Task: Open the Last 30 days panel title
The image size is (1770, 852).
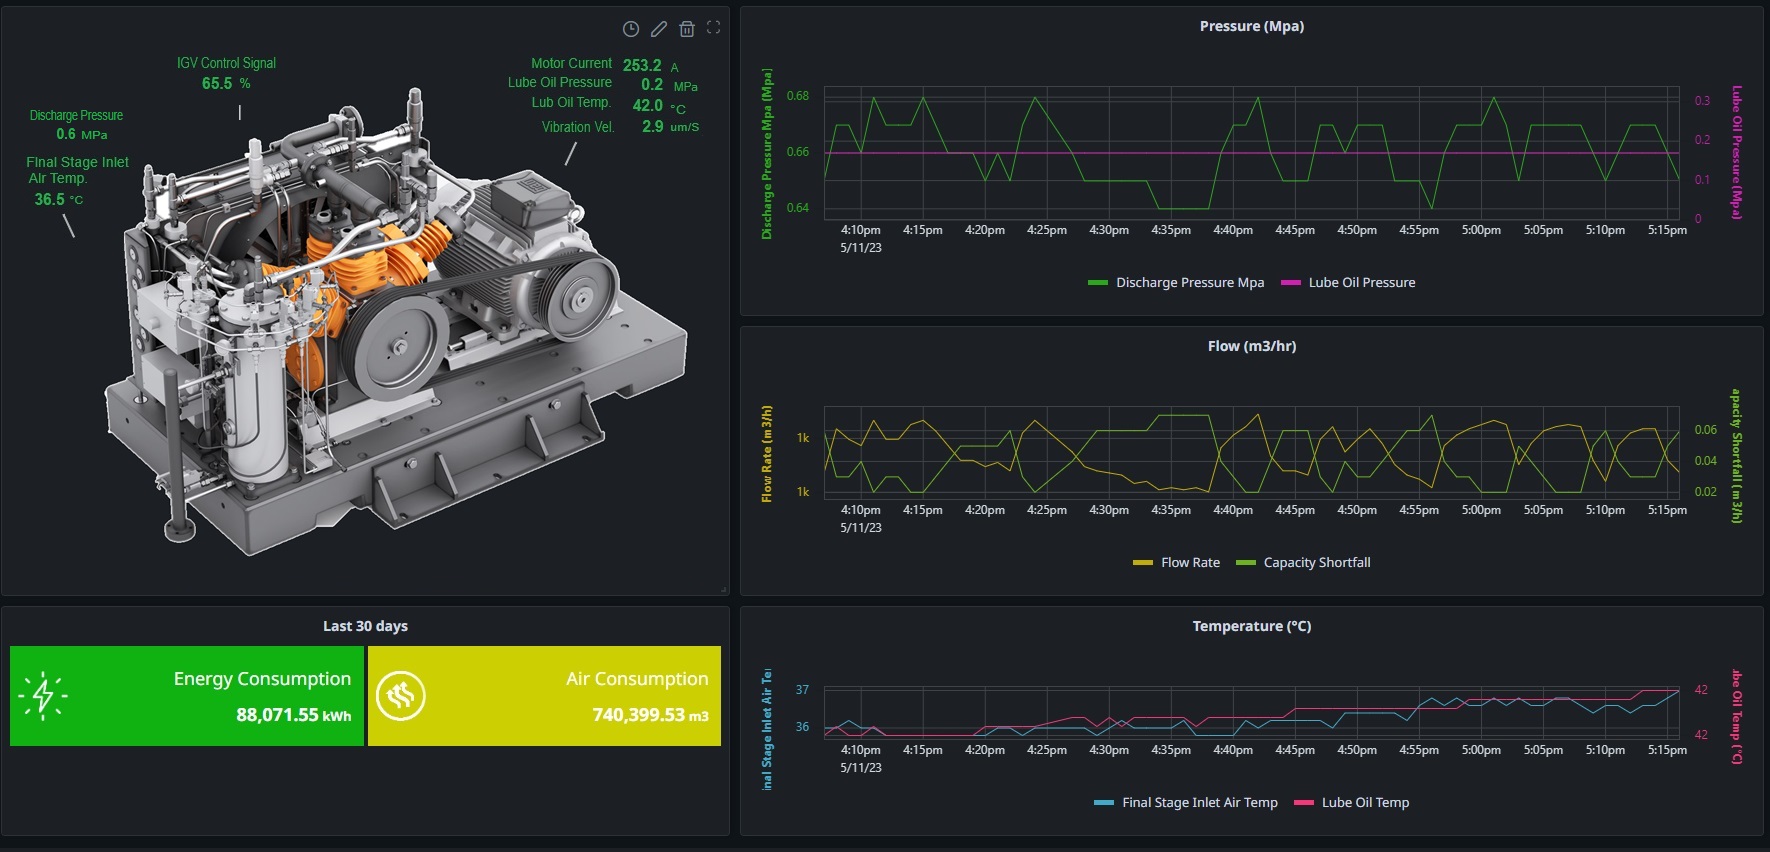Action: 365,627
